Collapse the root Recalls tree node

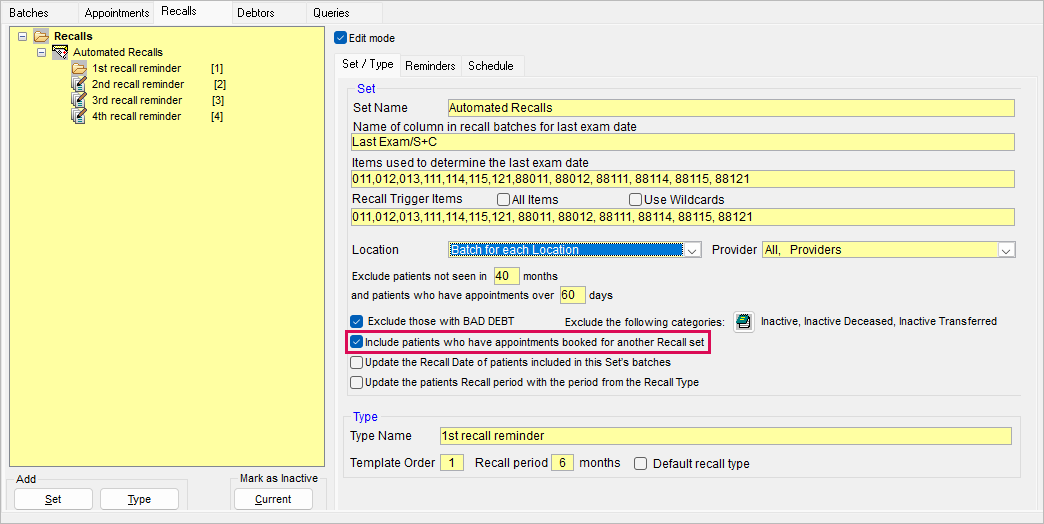pyautogui.click(x=22, y=37)
